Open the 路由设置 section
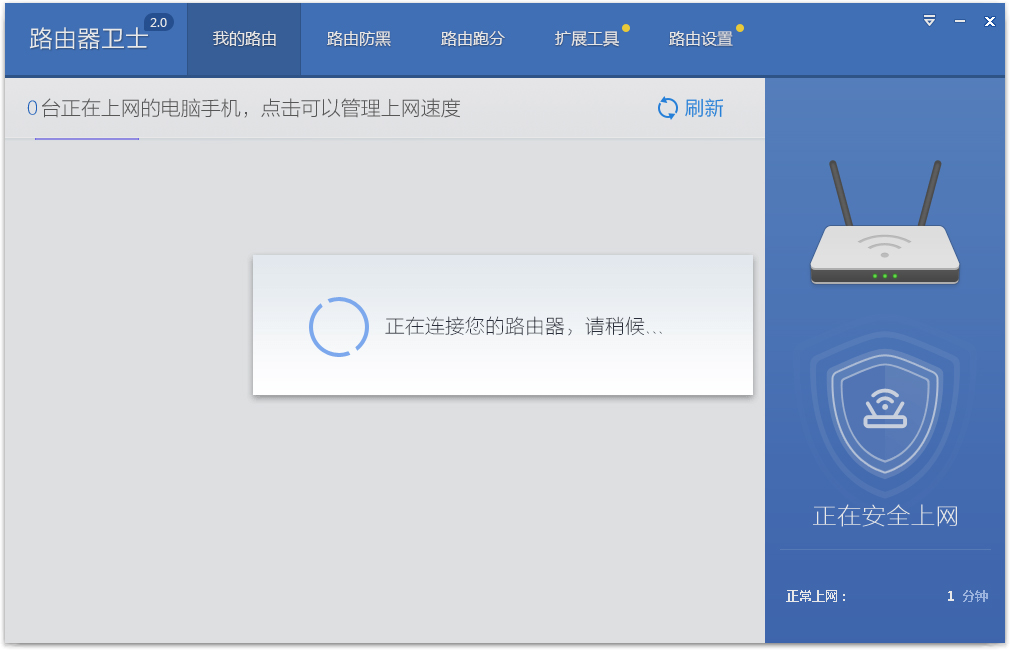This screenshot has height=650, width=1010. 700,39
